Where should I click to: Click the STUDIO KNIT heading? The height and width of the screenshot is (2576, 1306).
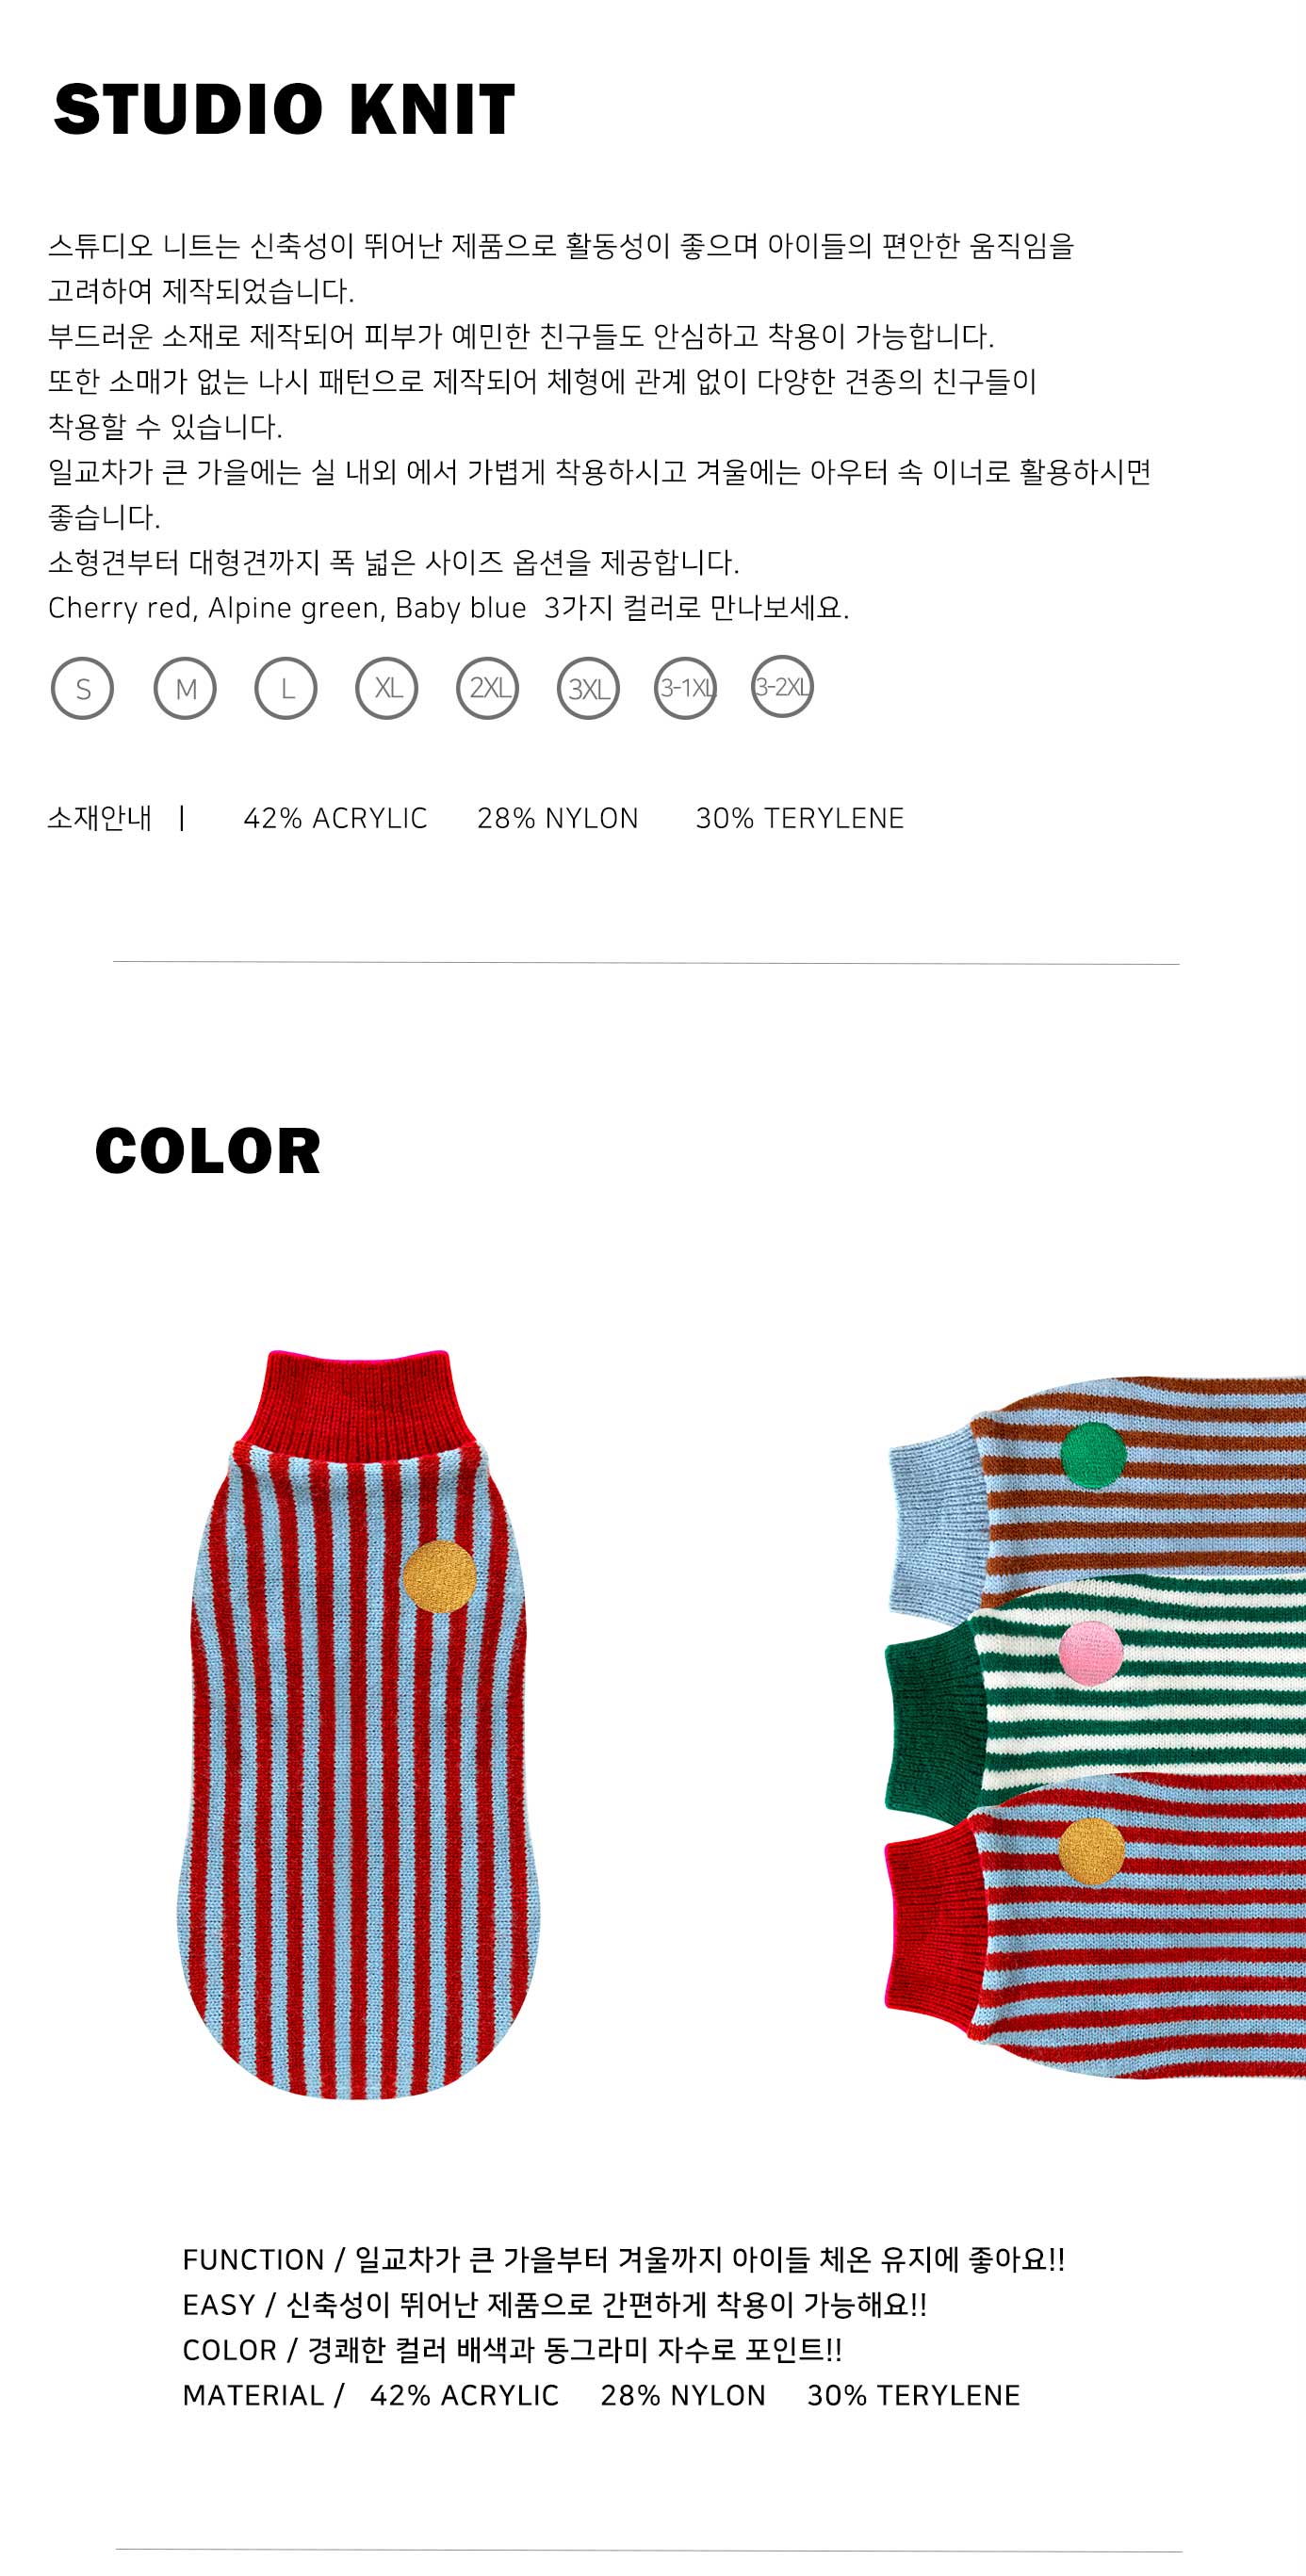click(284, 109)
